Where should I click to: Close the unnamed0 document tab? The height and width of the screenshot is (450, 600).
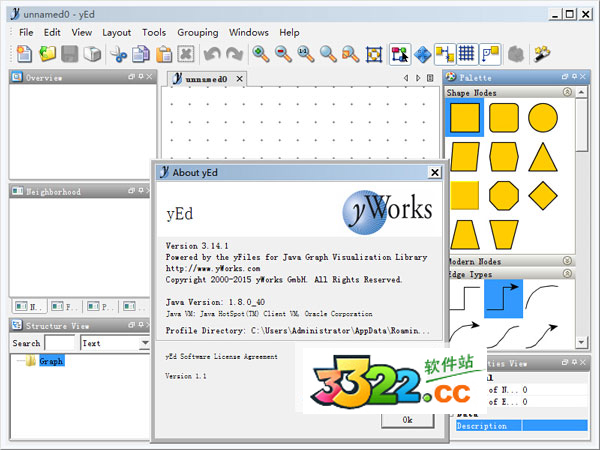coord(240,79)
